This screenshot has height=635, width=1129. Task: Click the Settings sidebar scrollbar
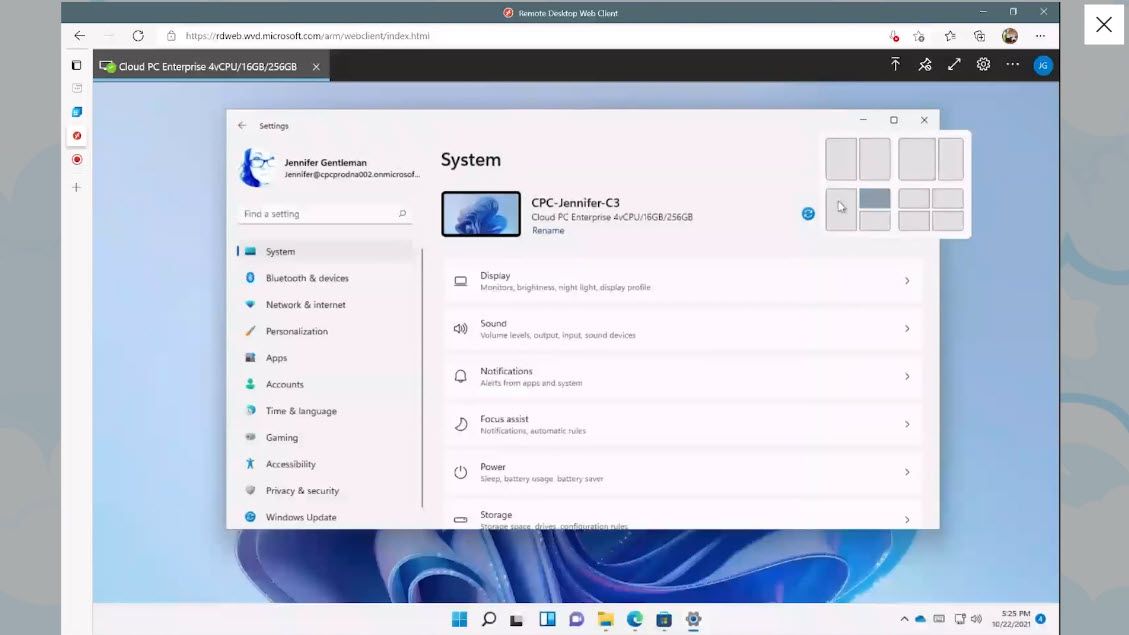tap(422, 378)
